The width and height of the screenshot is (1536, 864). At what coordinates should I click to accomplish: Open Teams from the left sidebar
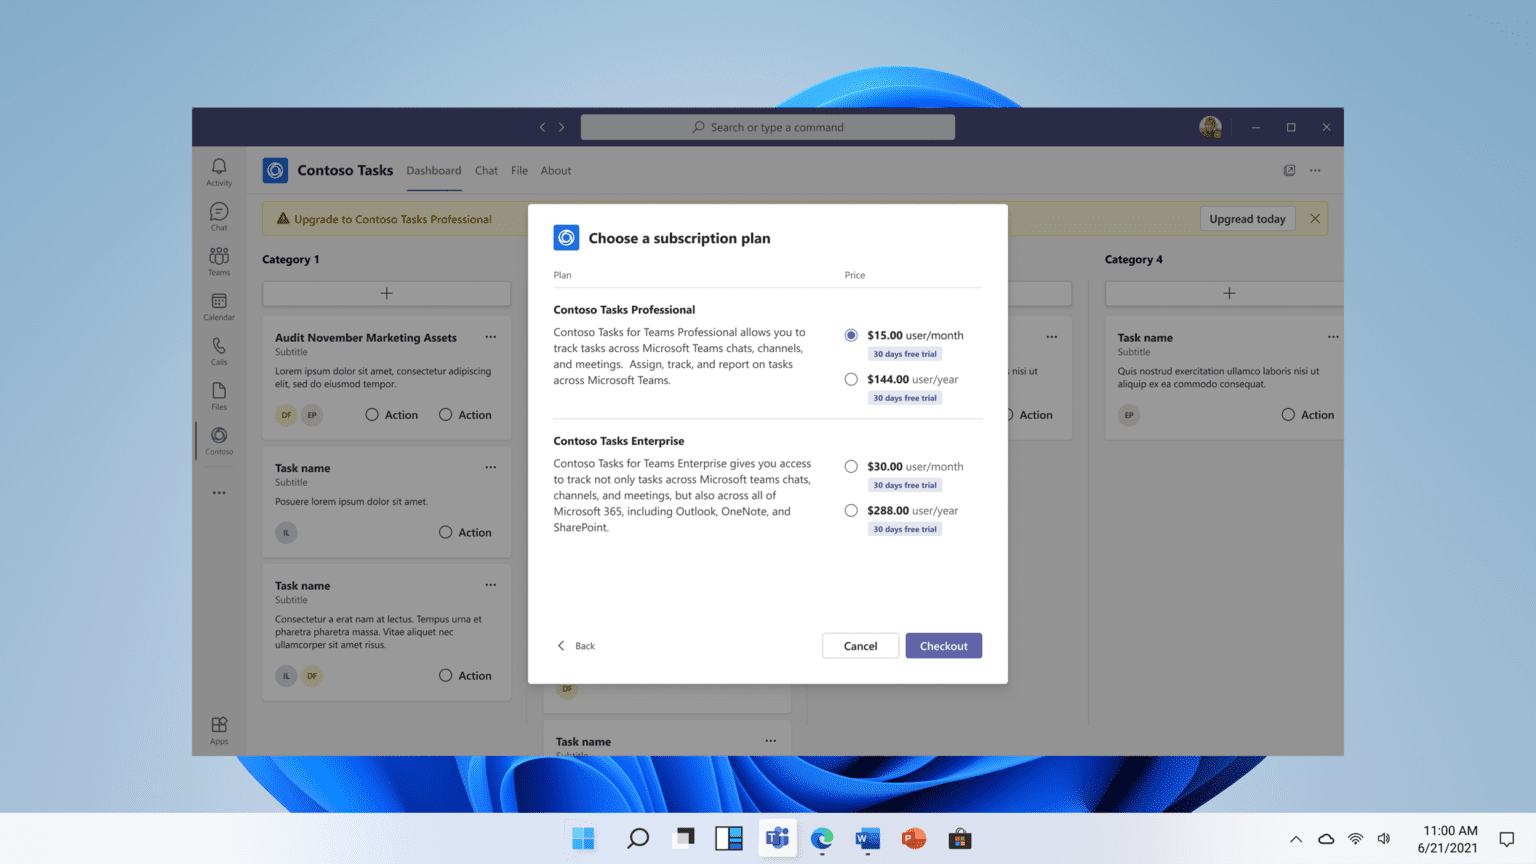218,259
